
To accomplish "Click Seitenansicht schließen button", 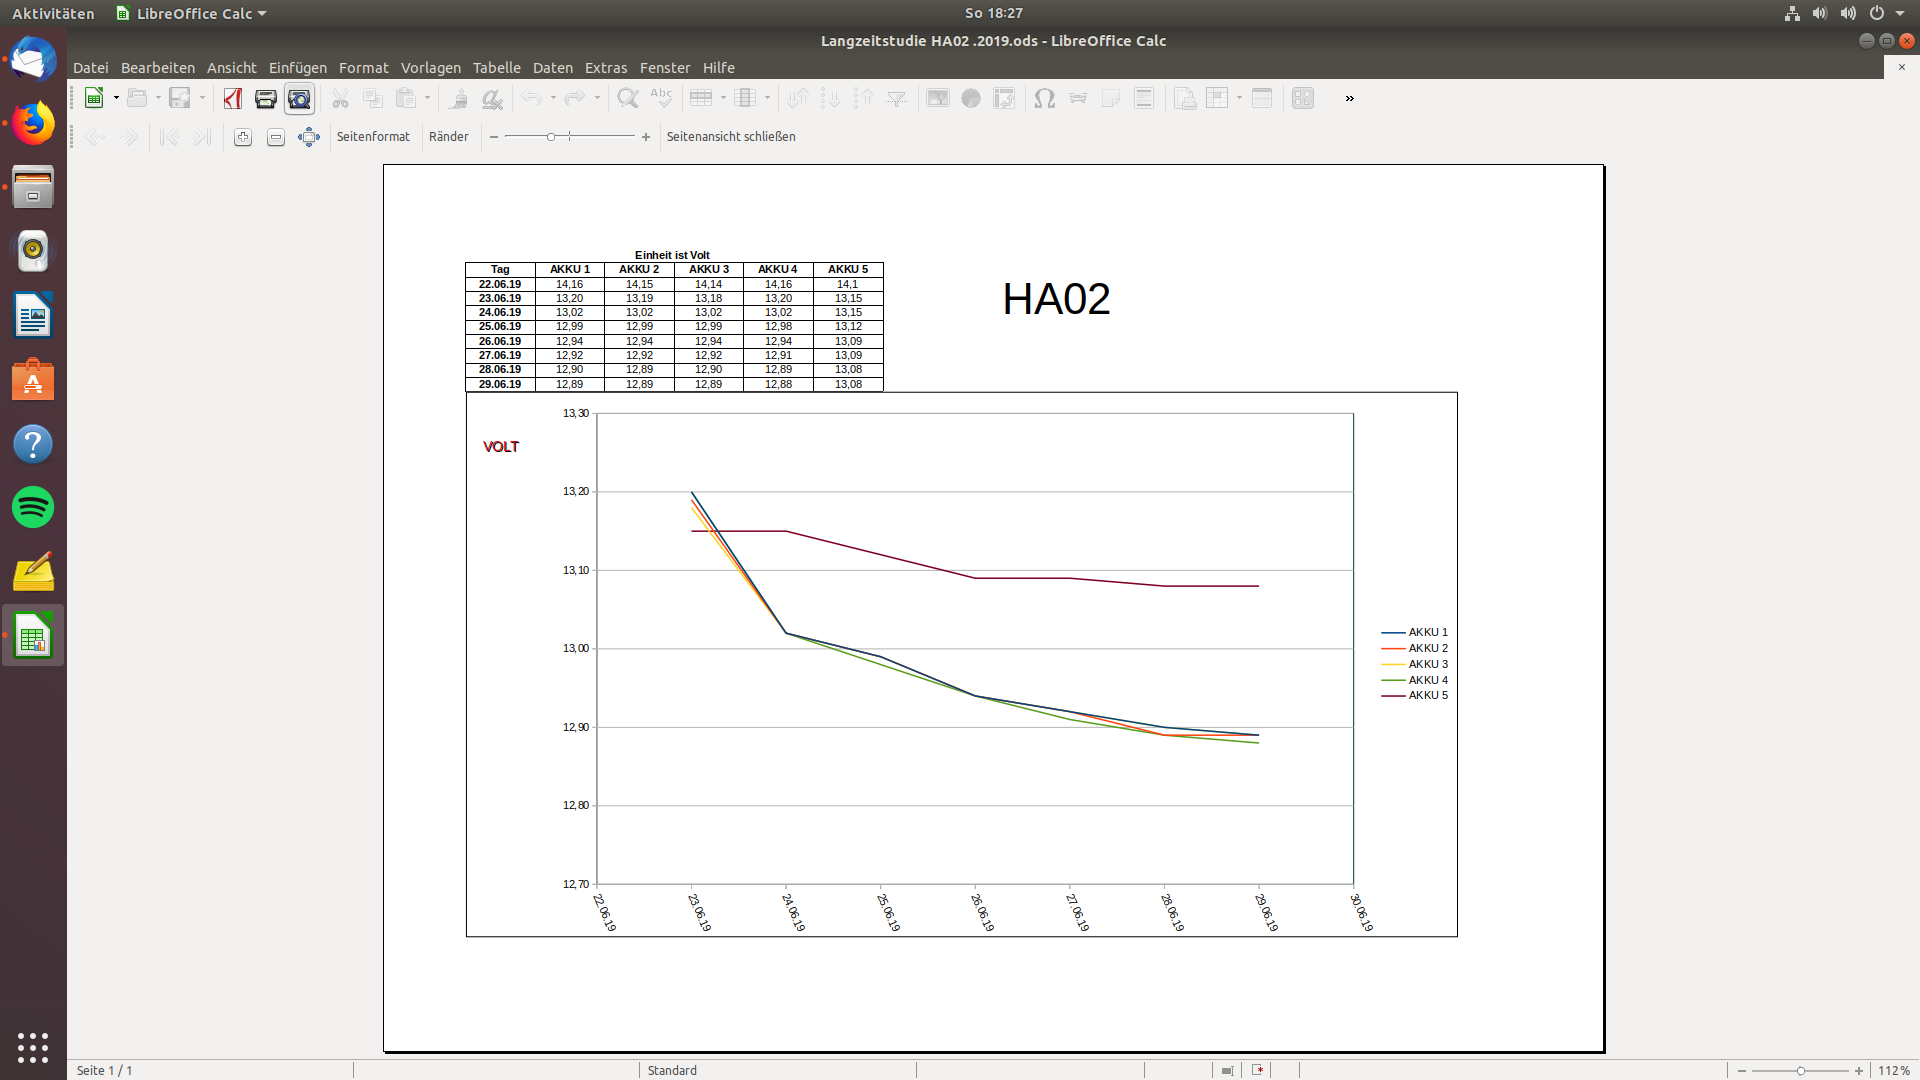I will (731, 137).
